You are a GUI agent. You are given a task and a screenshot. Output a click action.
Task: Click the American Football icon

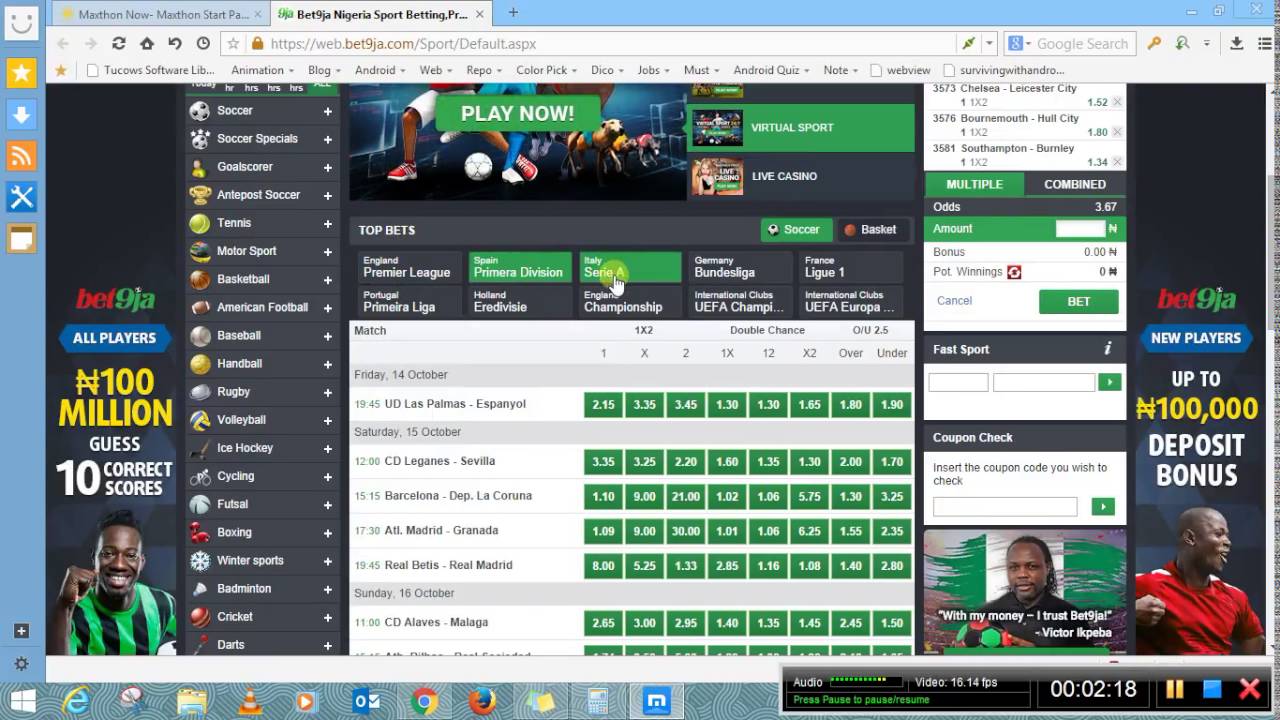click(200, 307)
